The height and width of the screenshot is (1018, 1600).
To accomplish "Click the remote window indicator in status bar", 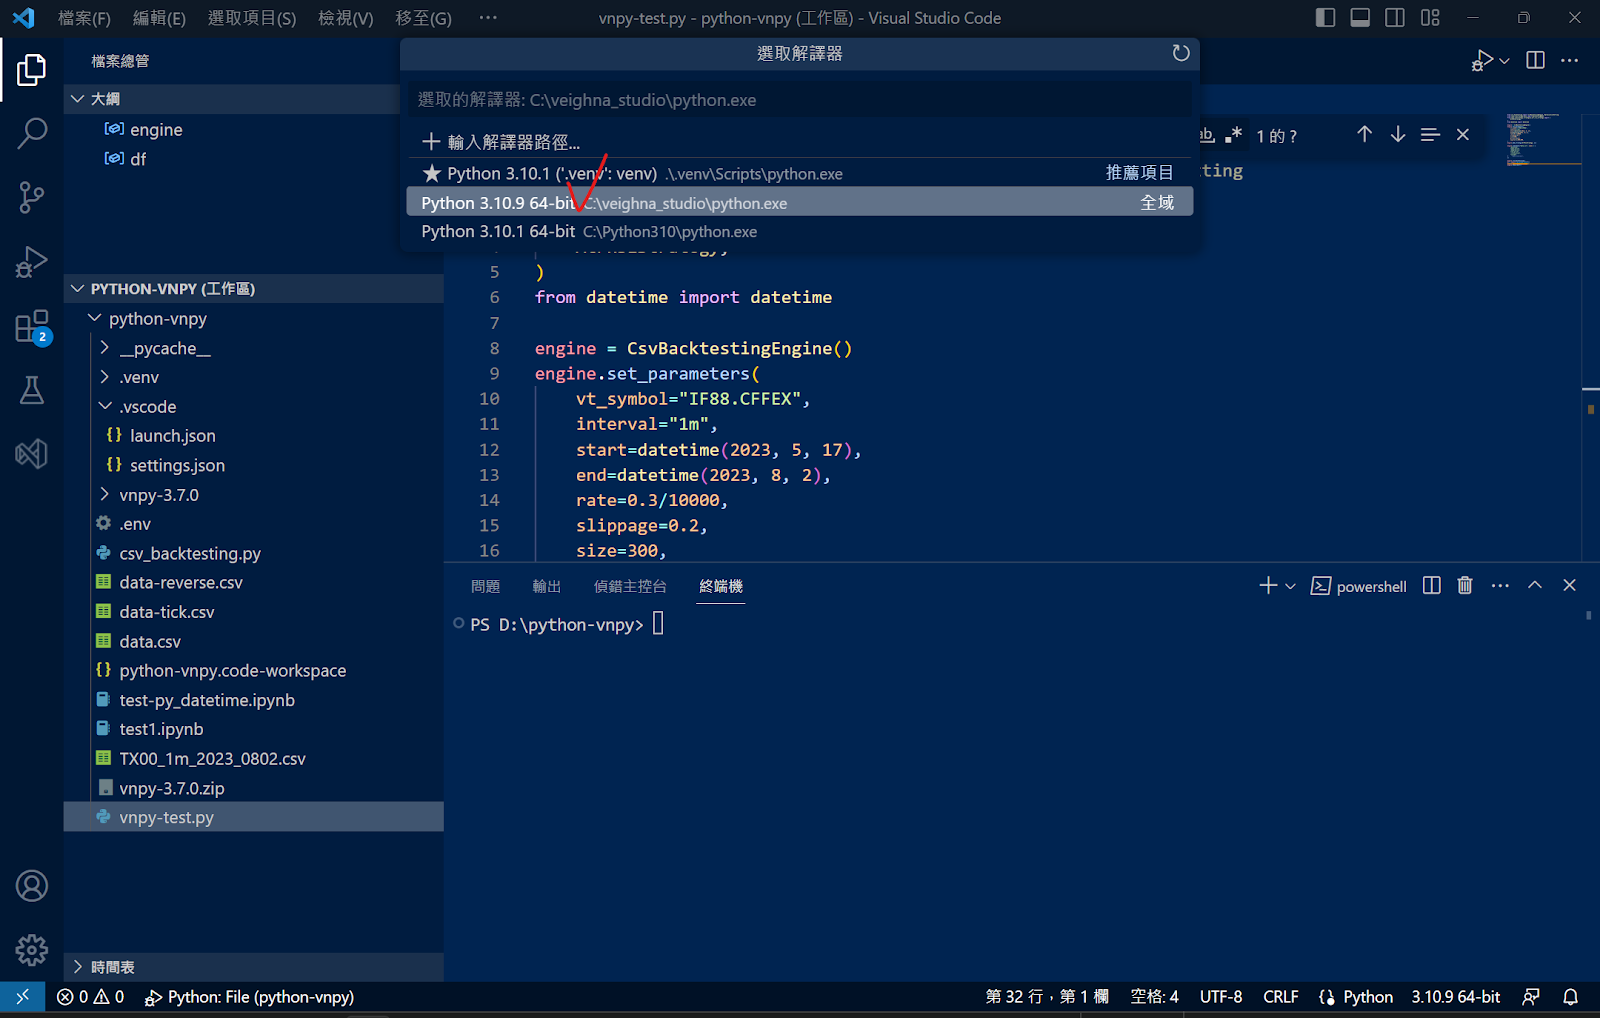I will click(x=22, y=997).
